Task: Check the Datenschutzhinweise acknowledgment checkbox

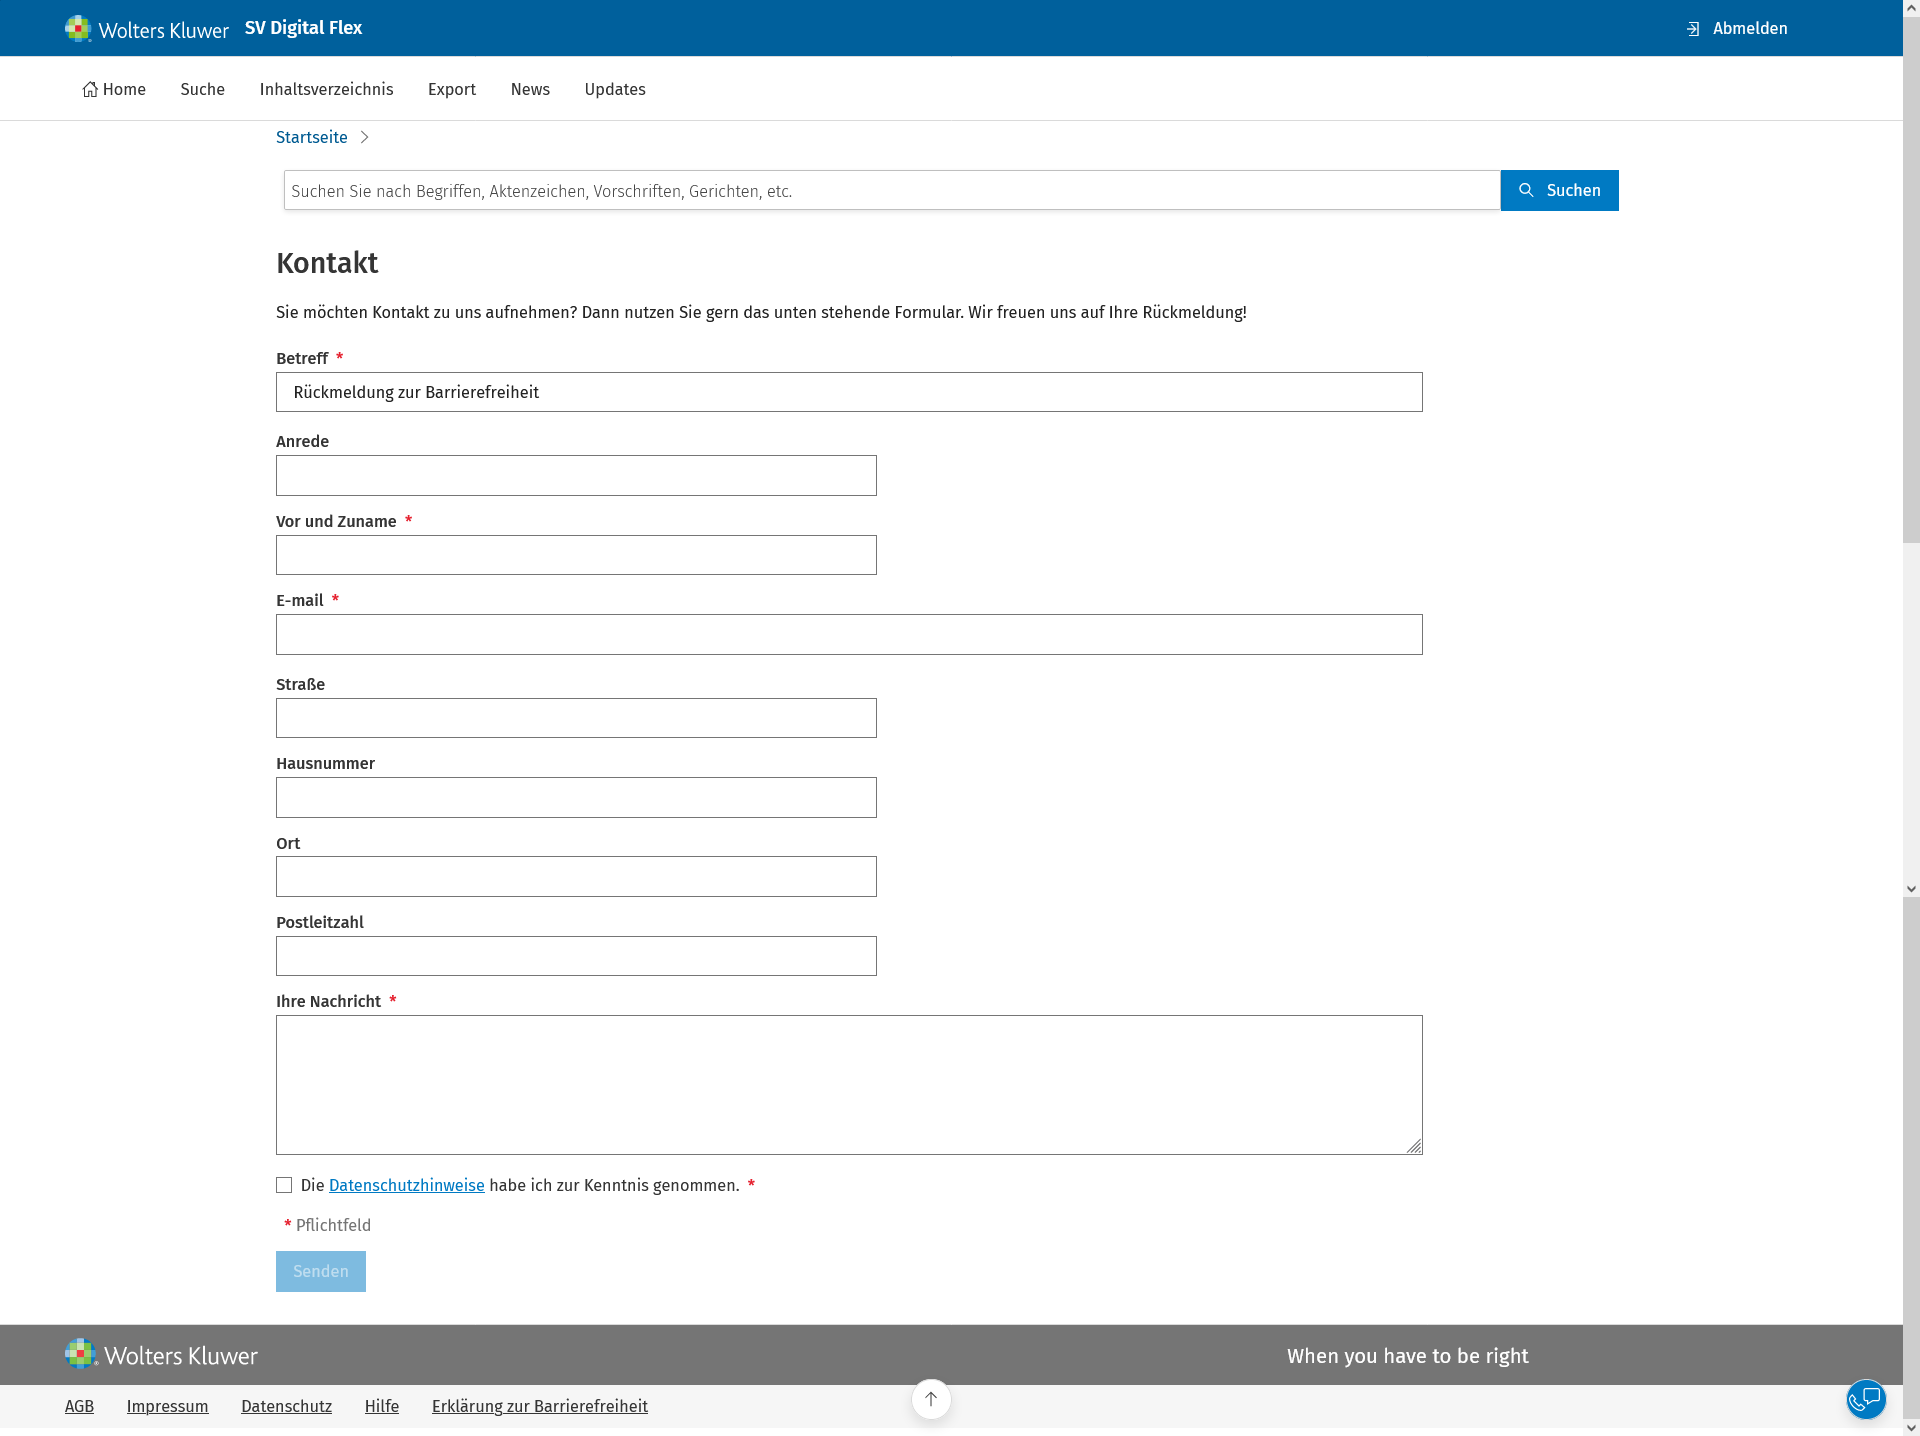Action: [x=284, y=1185]
